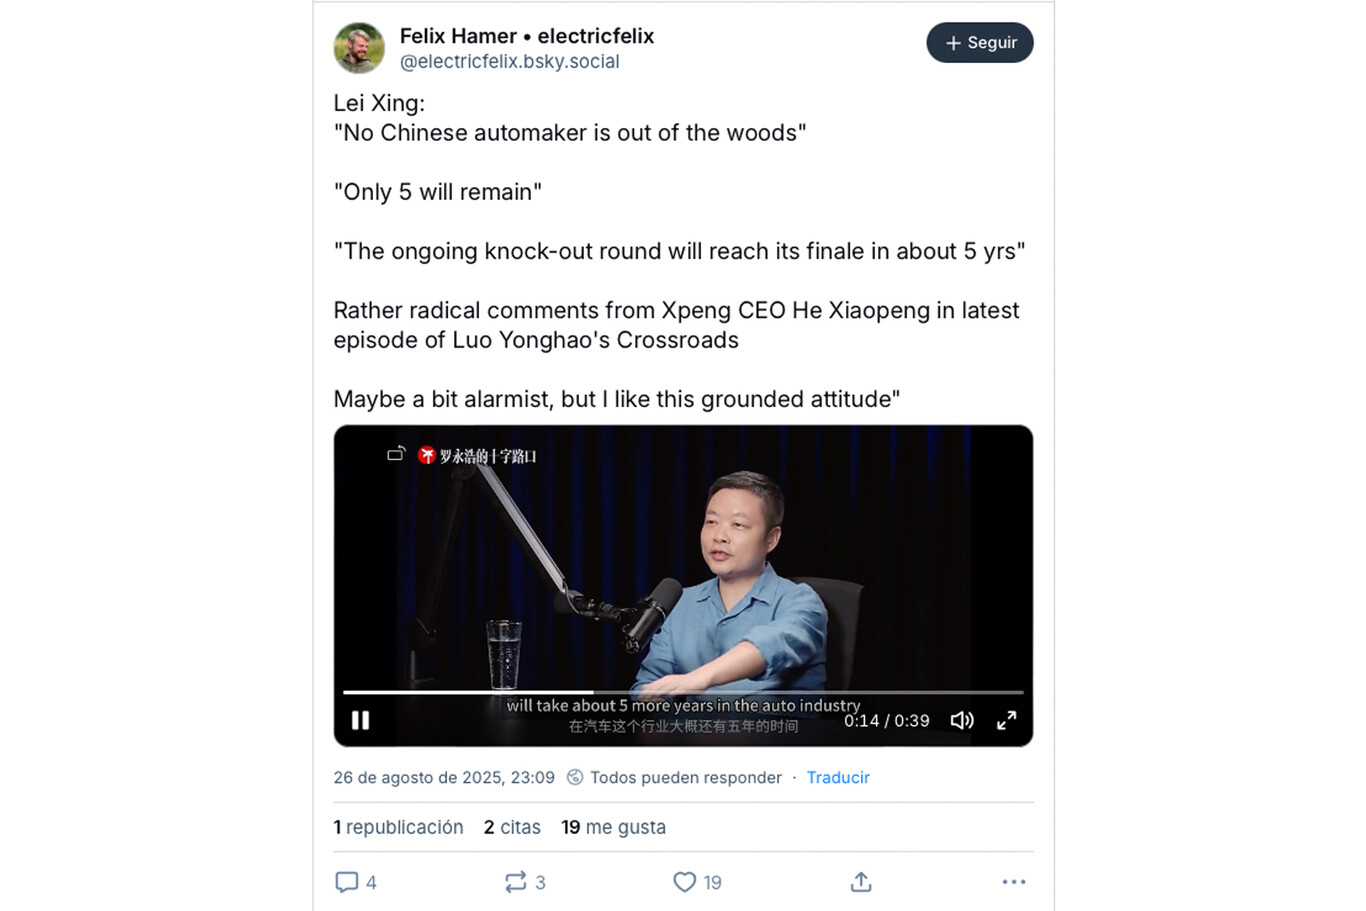Seek along the video progress bar
The width and height of the screenshot is (1366, 911).
[x=683, y=692]
